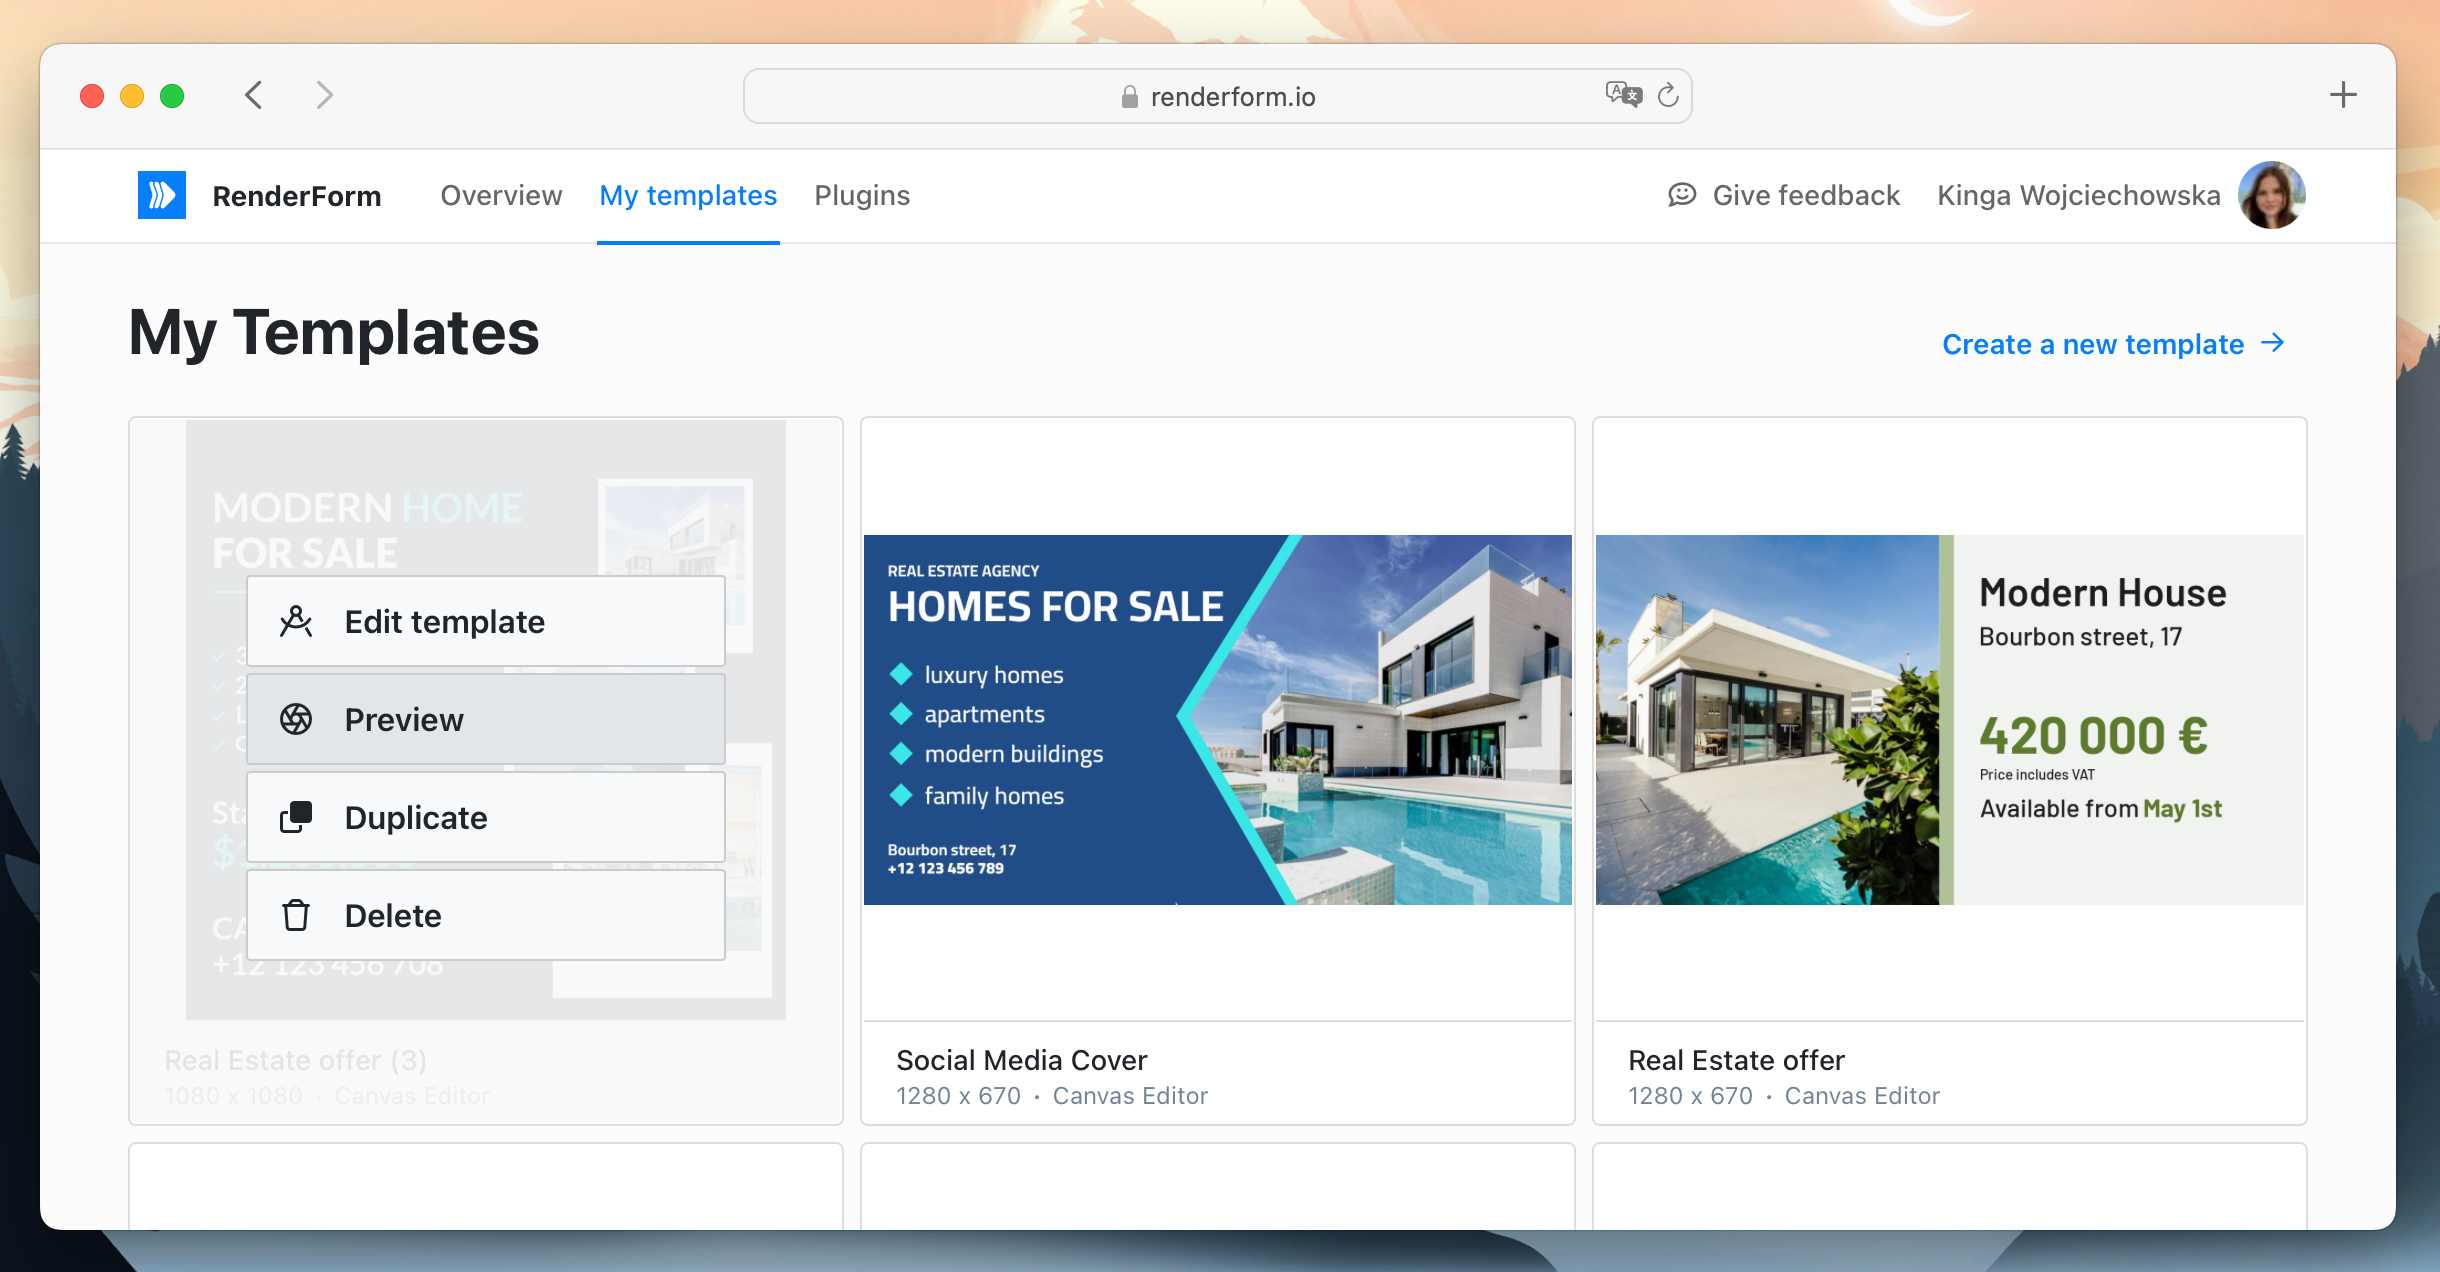Click the Edit template icon
2440x1272 pixels.
point(295,621)
